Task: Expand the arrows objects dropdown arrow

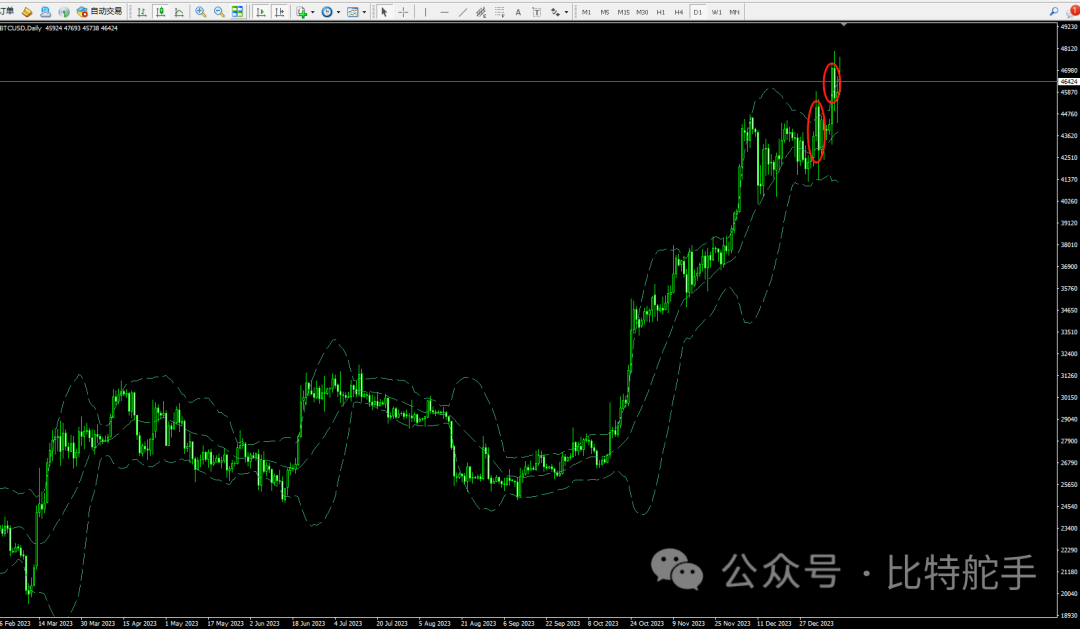Action: pyautogui.click(x=566, y=12)
